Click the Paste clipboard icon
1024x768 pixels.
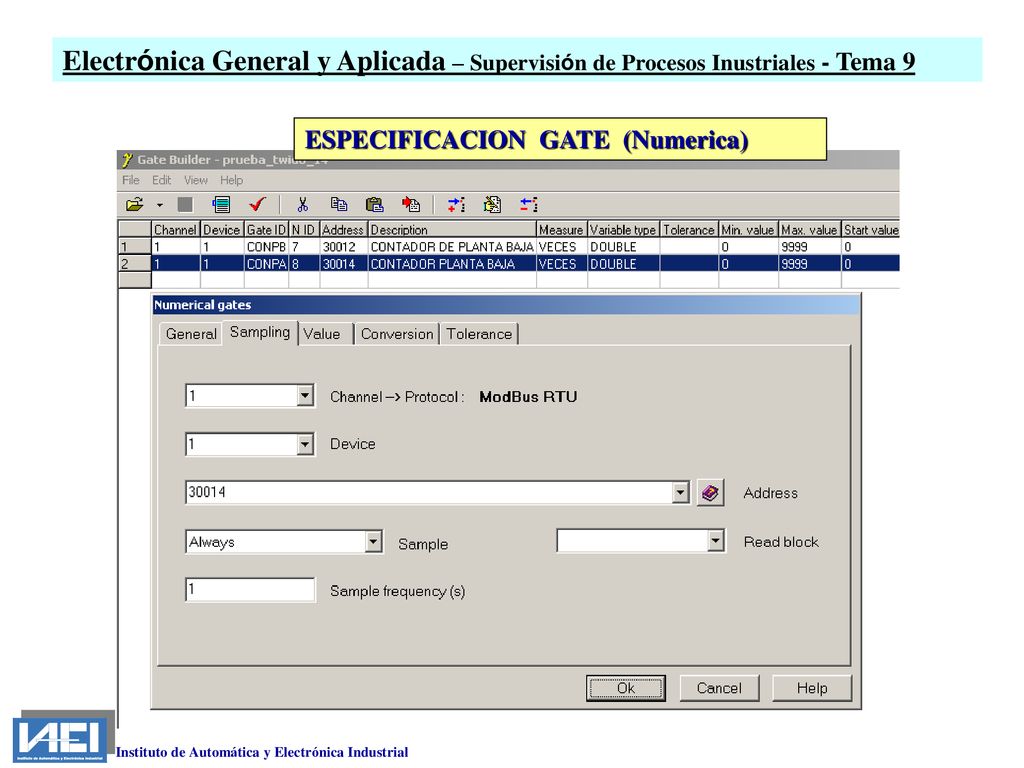pyautogui.click(x=374, y=204)
